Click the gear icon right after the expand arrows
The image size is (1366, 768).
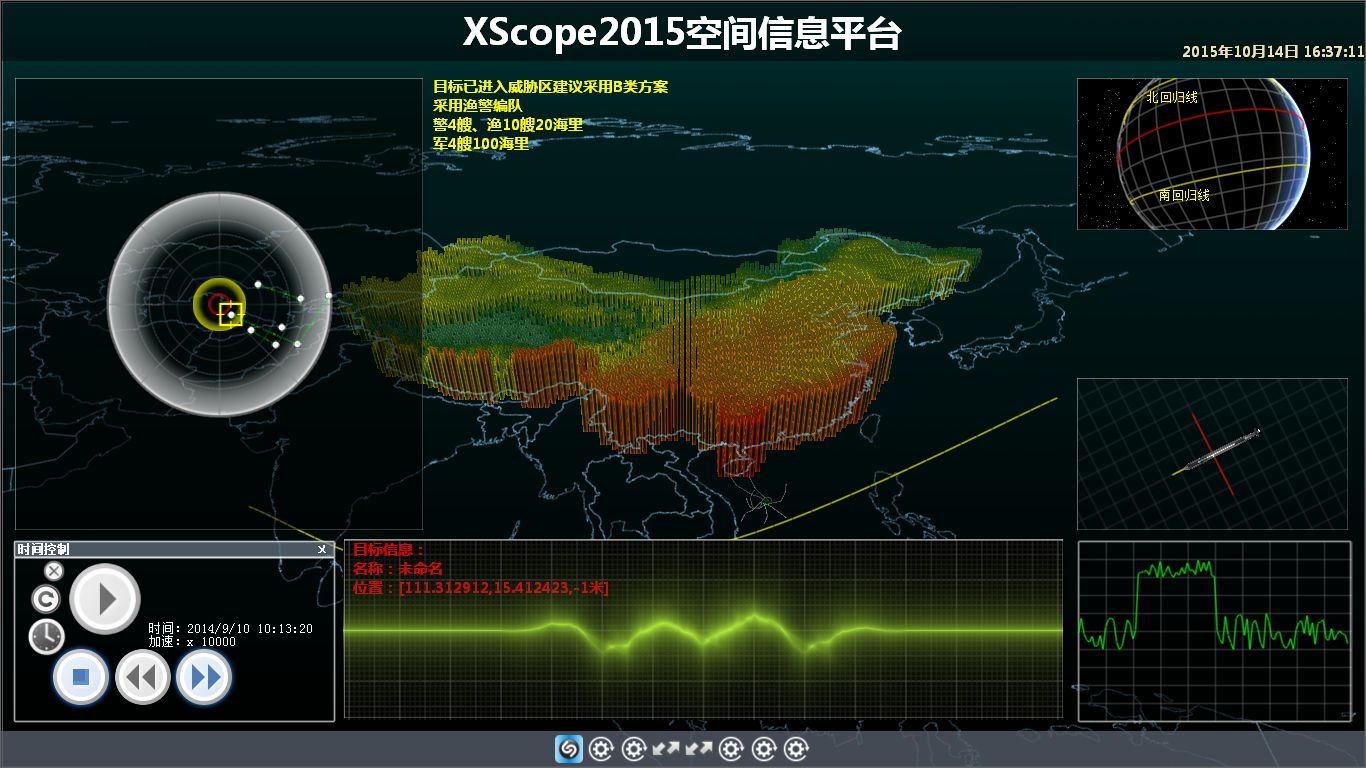[731, 749]
